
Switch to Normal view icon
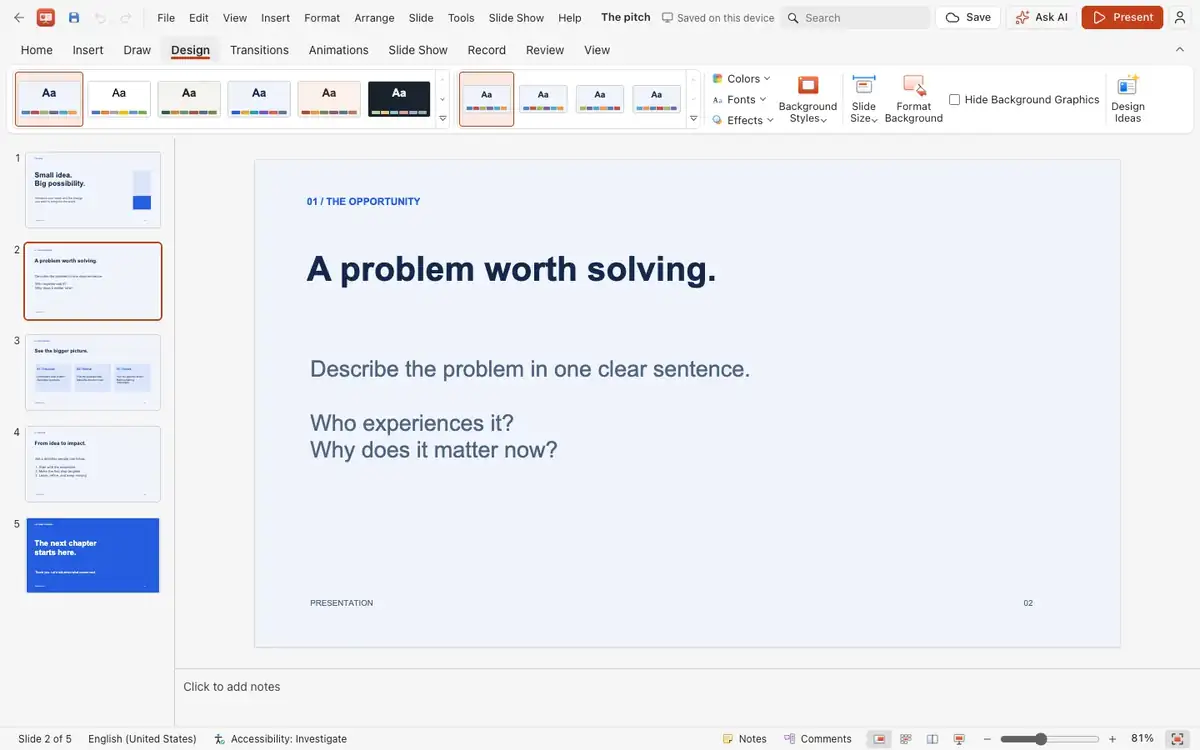[x=879, y=739]
